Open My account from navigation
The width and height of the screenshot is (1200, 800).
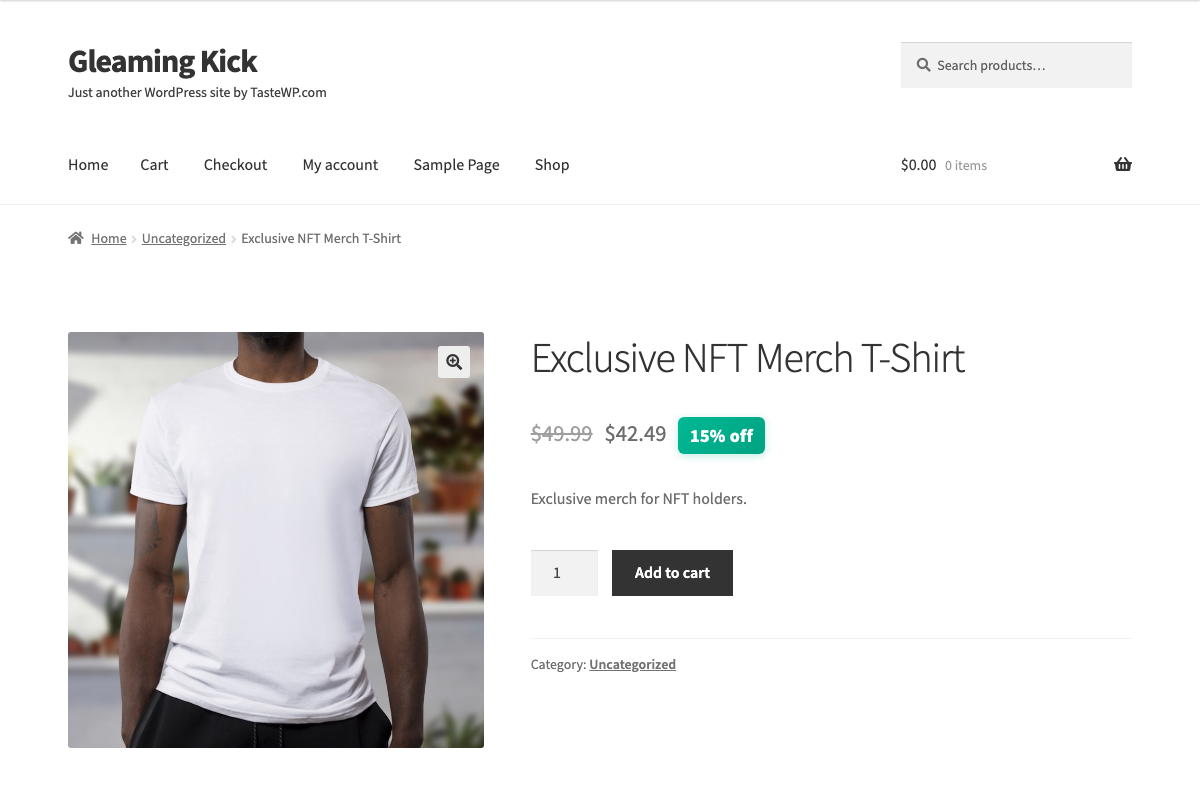click(x=340, y=165)
